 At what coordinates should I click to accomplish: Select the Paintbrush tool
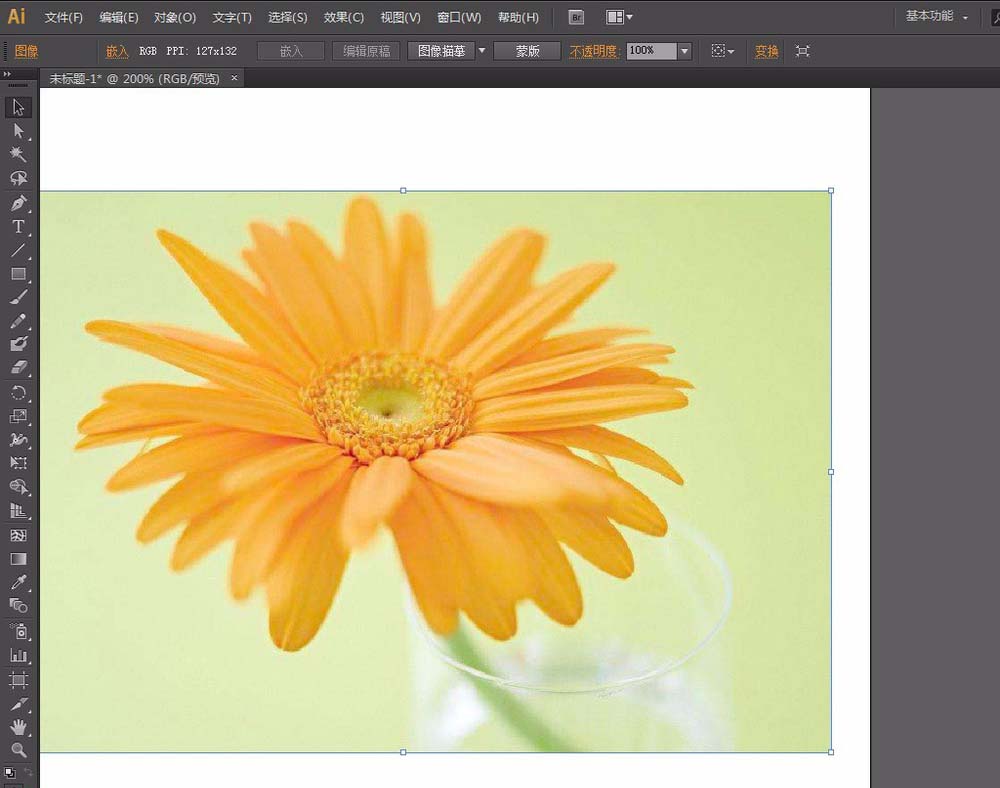18,297
